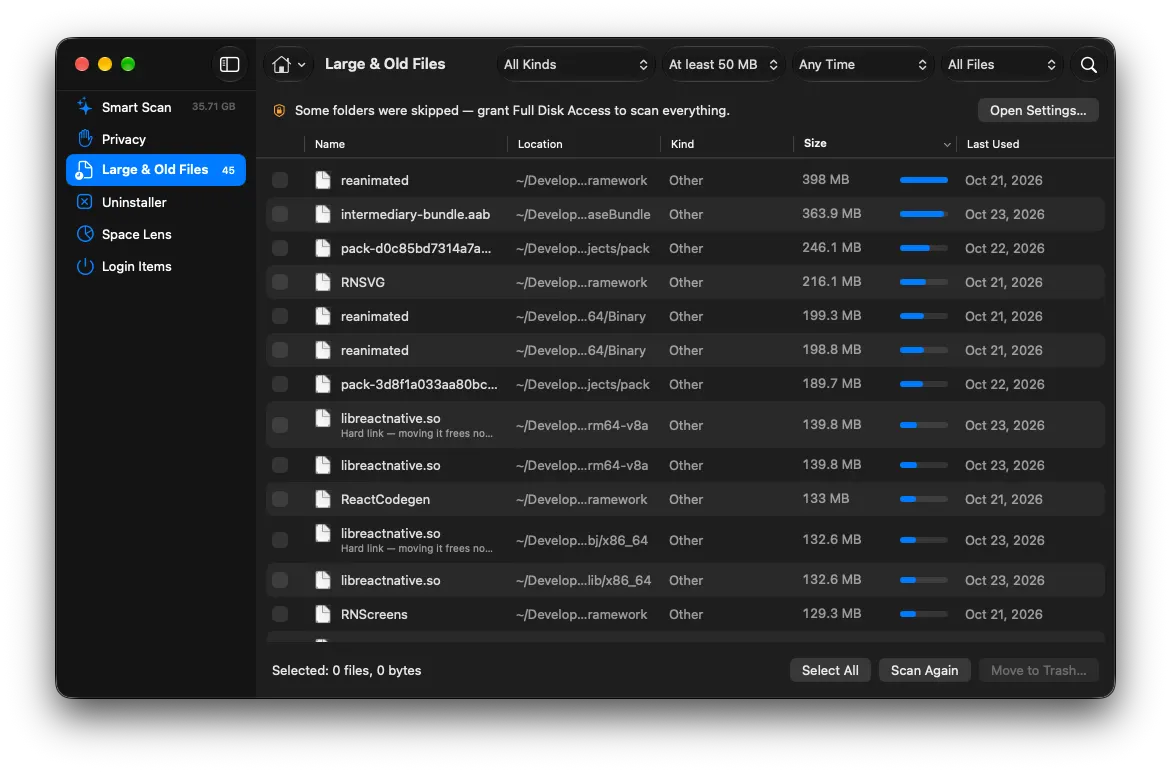1171x772 pixels.
Task: Open the Any Time filter dropdown
Action: click(x=862, y=65)
